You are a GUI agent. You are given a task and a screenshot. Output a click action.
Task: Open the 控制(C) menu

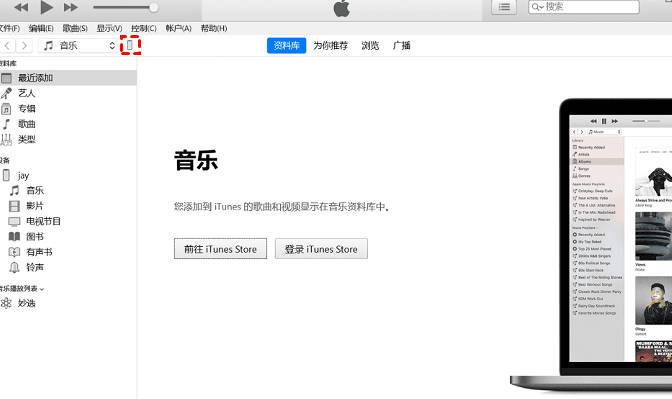tap(144, 28)
